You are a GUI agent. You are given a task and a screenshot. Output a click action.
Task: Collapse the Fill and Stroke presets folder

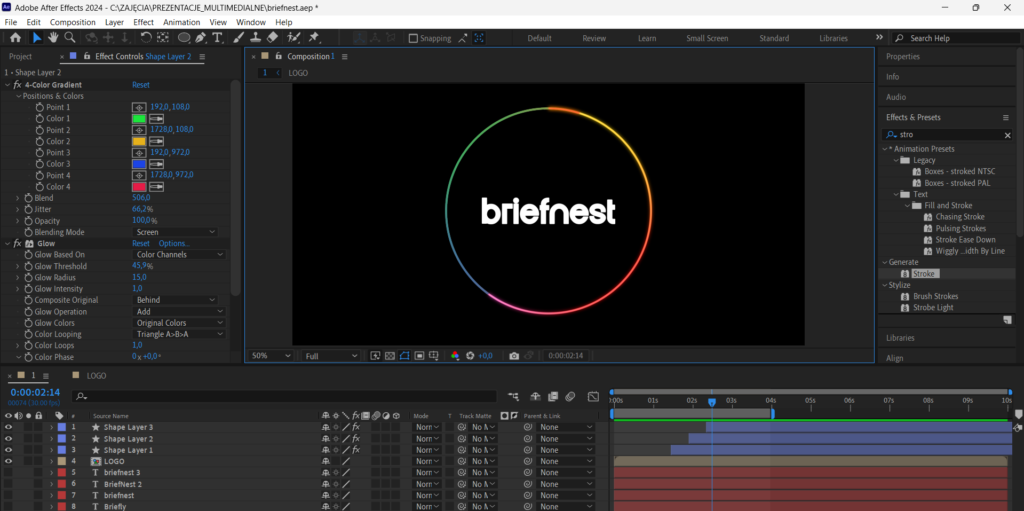(x=907, y=205)
